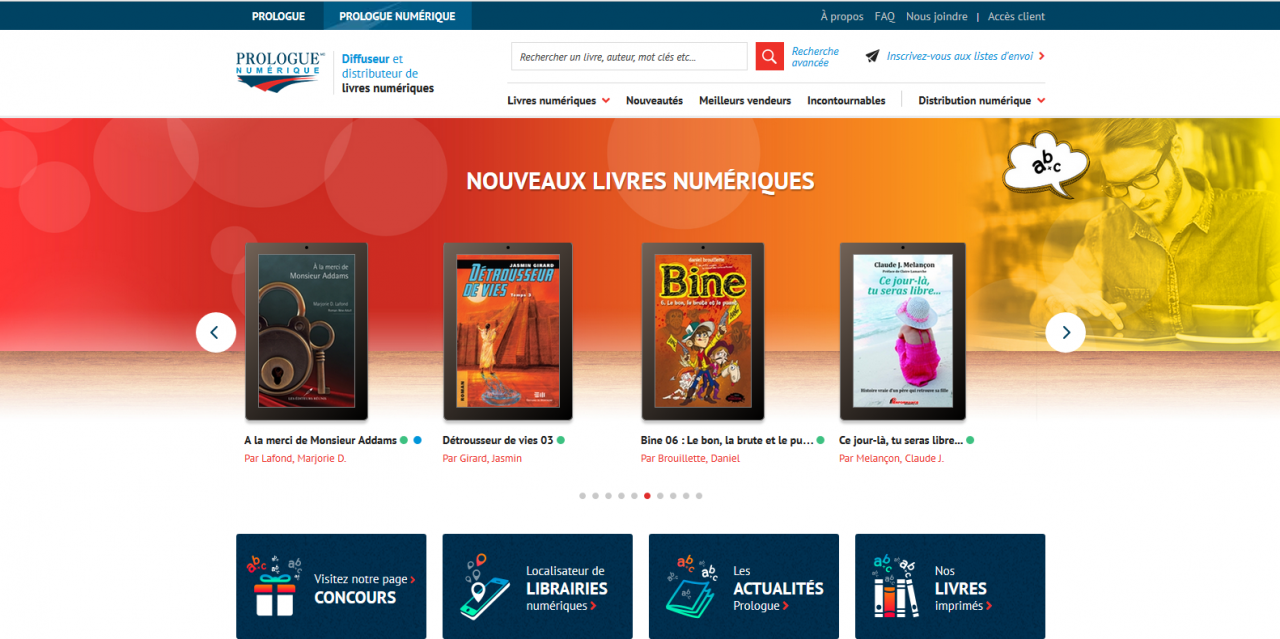This screenshot has width=1280, height=639.
Task: Open the Recherche avancée link
Action: coord(815,57)
